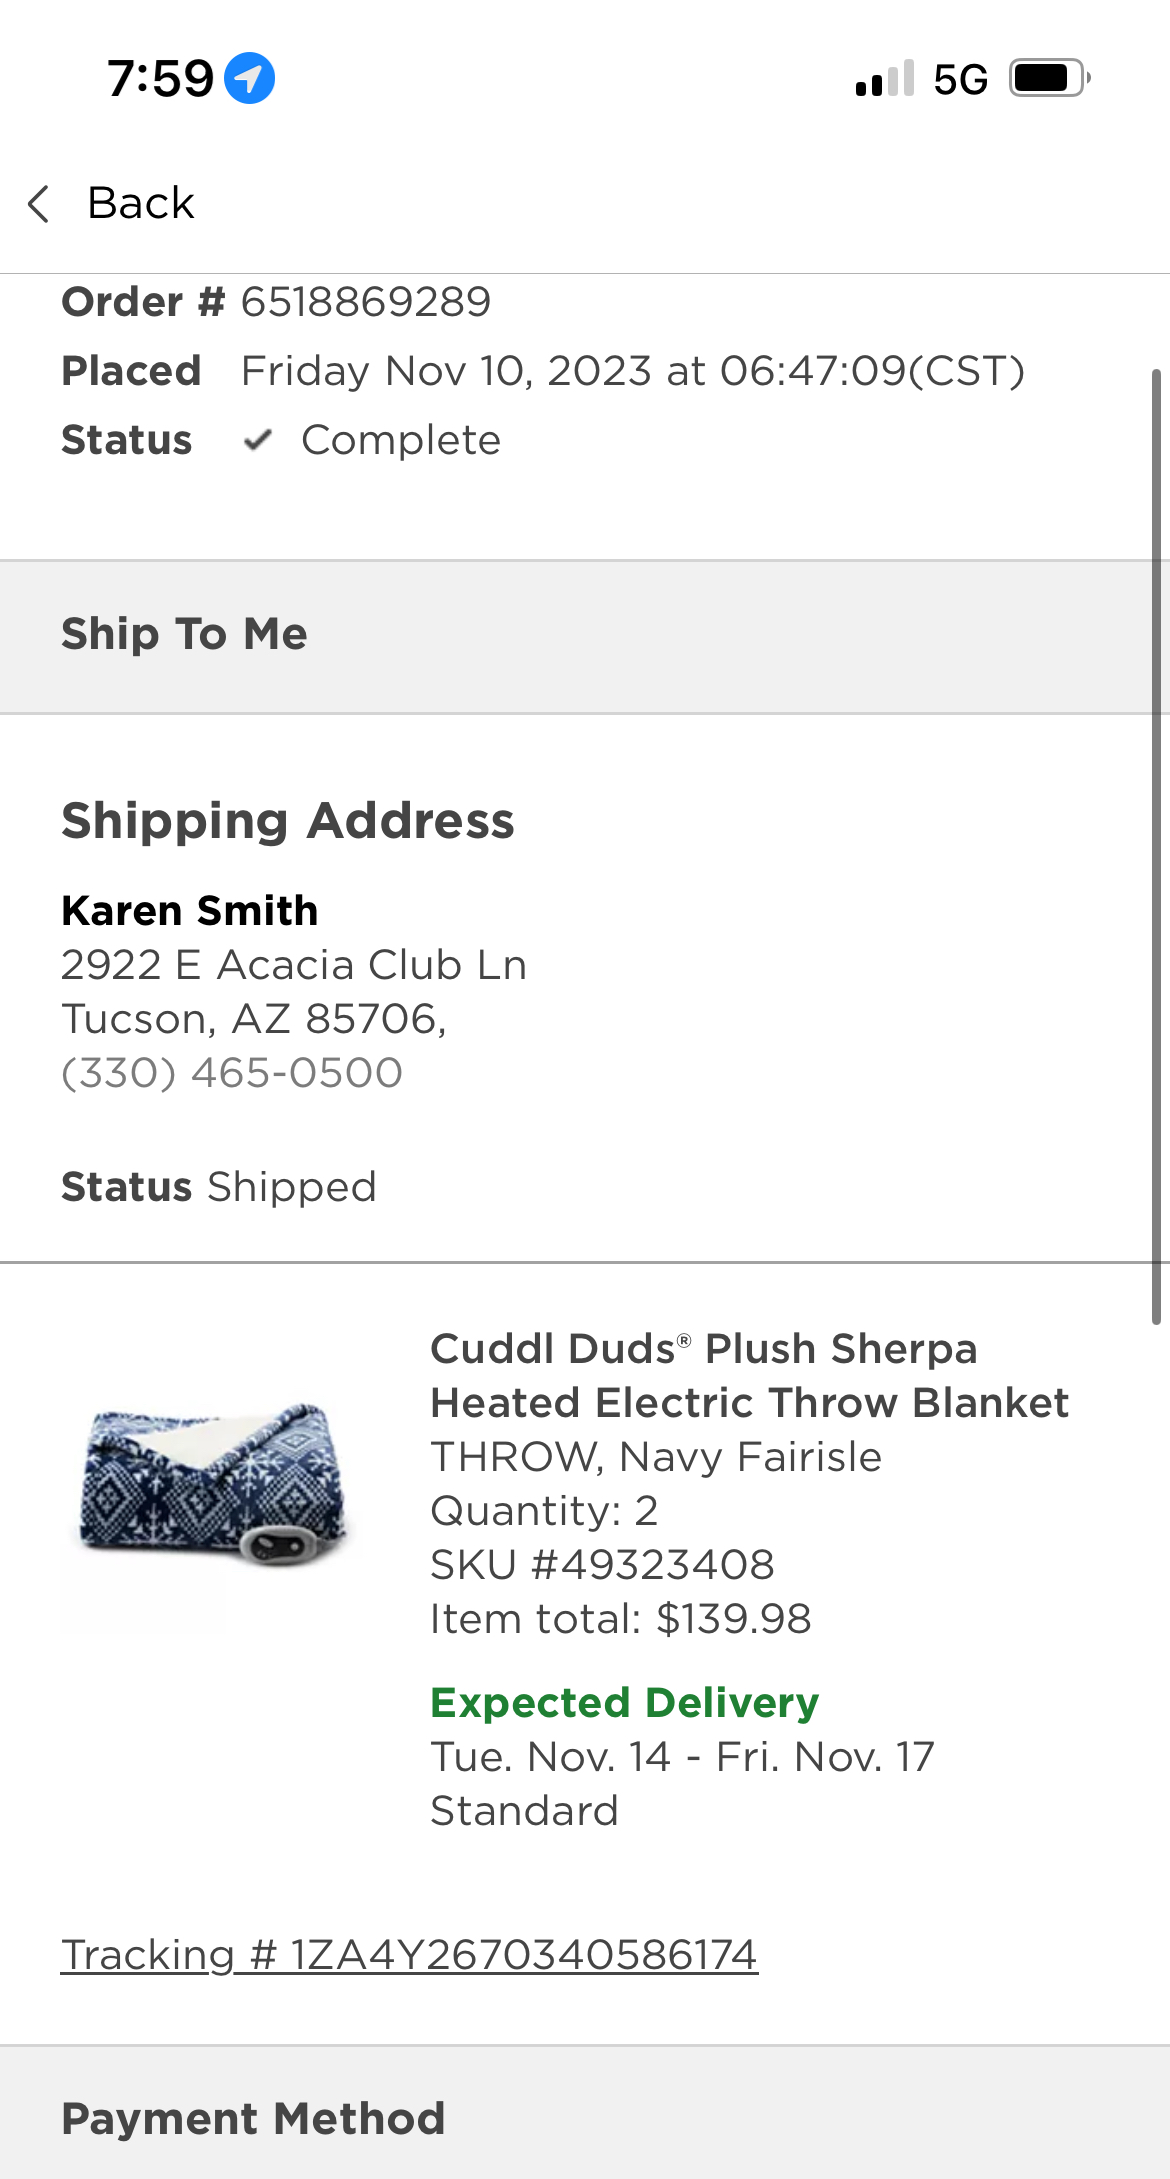Call the phone number (330) 465-0500

click(x=232, y=1073)
